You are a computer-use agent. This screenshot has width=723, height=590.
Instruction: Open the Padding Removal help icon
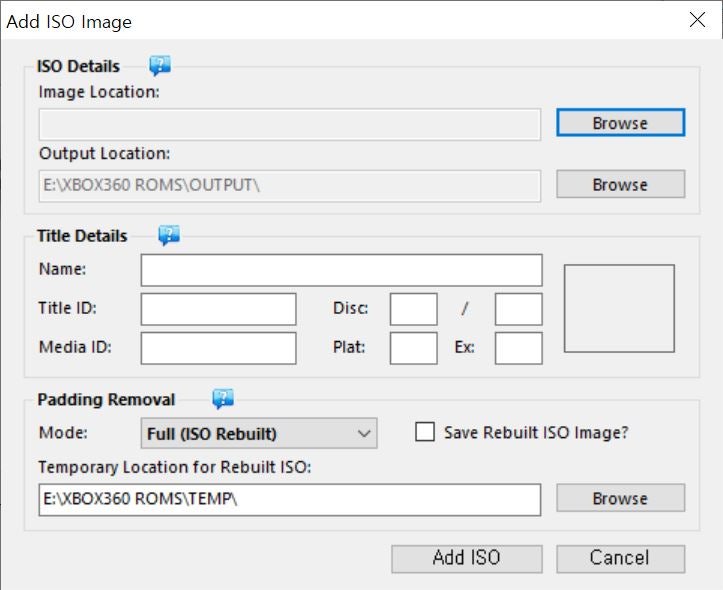click(x=223, y=399)
